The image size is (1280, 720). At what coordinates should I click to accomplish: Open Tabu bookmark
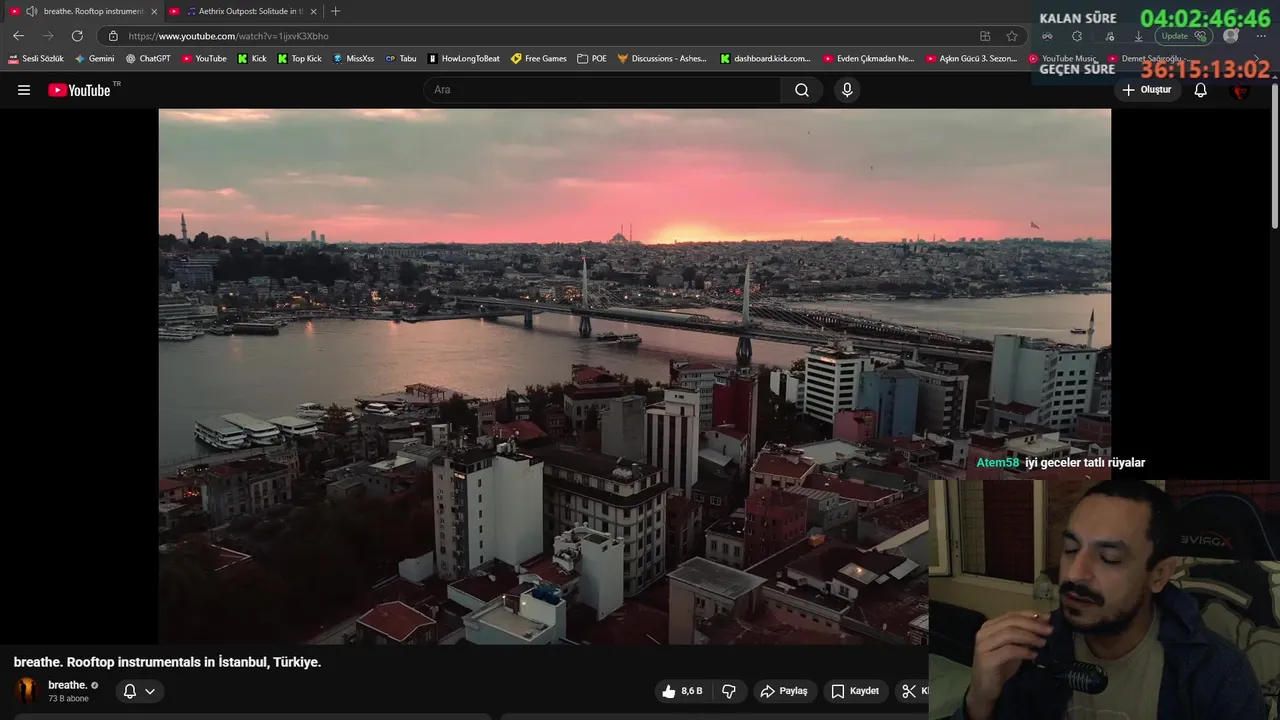tap(400, 58)
